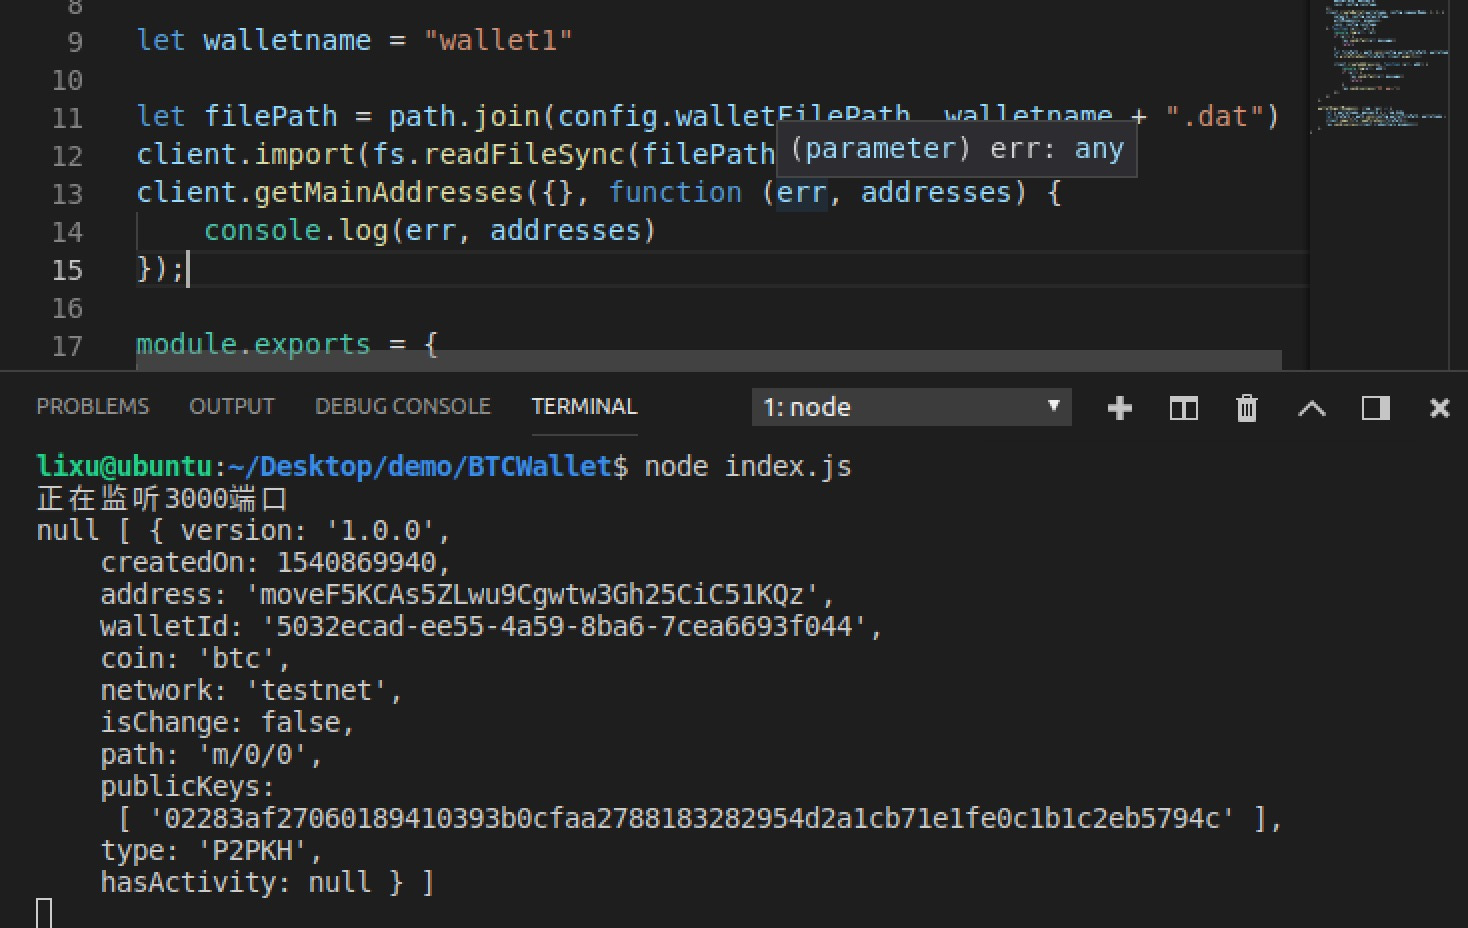Image resolution: width=1468 pixels, height=928 pixels.
Task: Split the terminal panel
Action: [x=1183, y=408]
